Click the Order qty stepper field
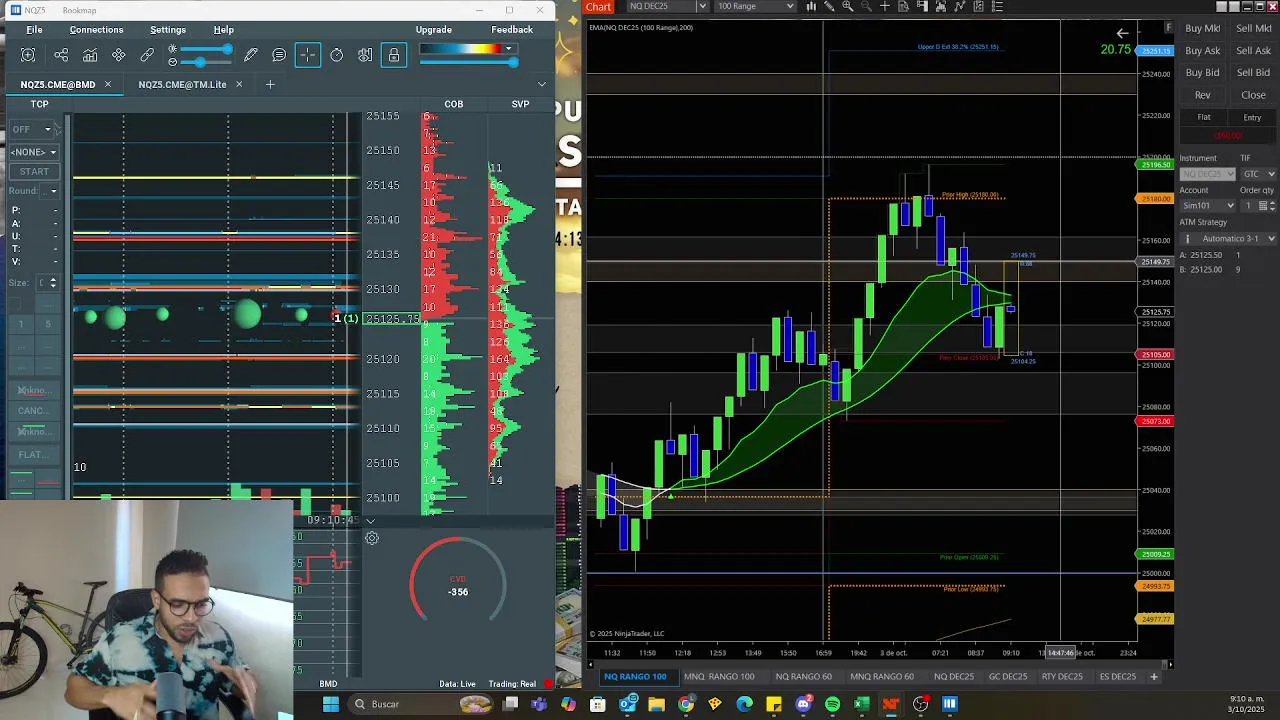Screen dimensions: 1280x720 1258,206
